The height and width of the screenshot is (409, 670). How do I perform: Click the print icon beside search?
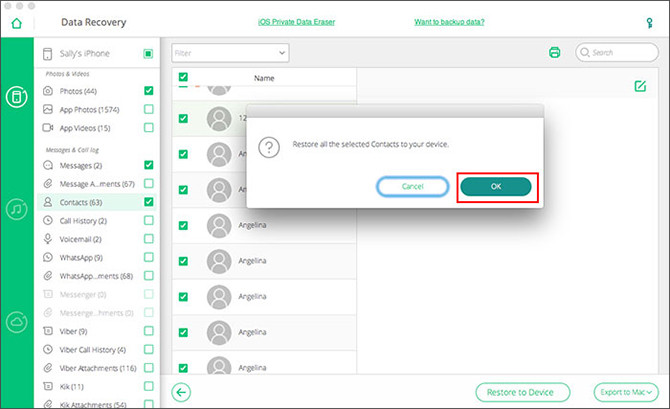click(554, 52)
